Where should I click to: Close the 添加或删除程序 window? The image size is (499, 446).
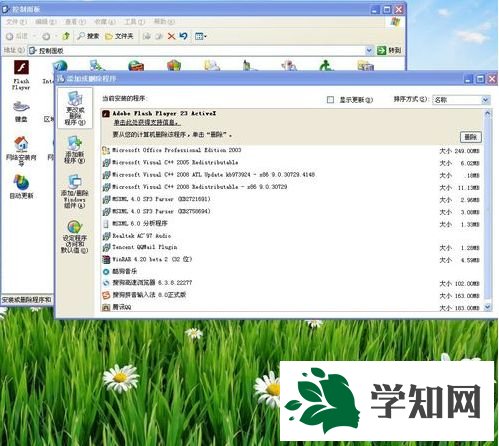(x=492, y=79)
